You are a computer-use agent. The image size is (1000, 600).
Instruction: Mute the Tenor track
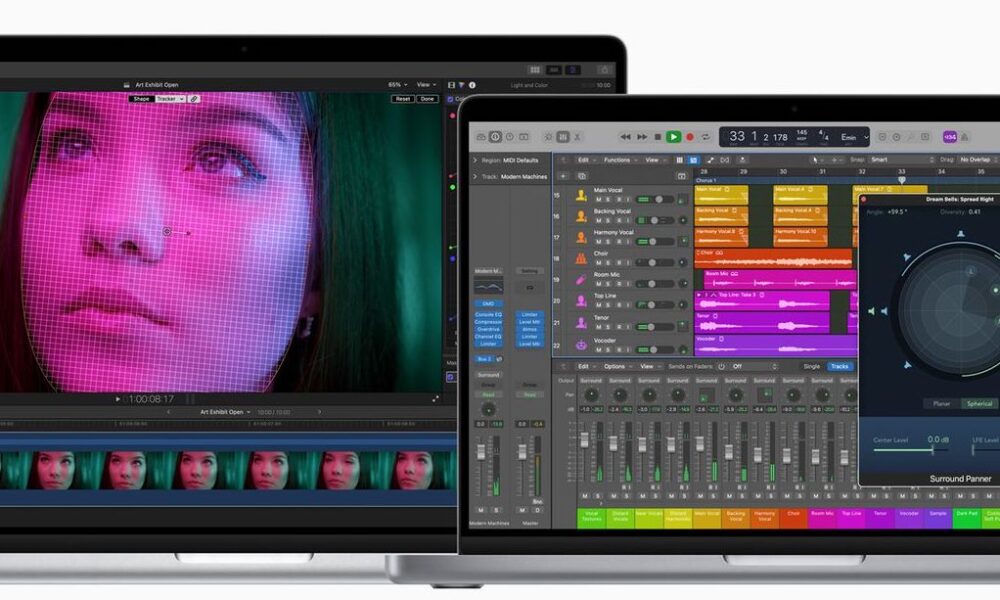598,327
